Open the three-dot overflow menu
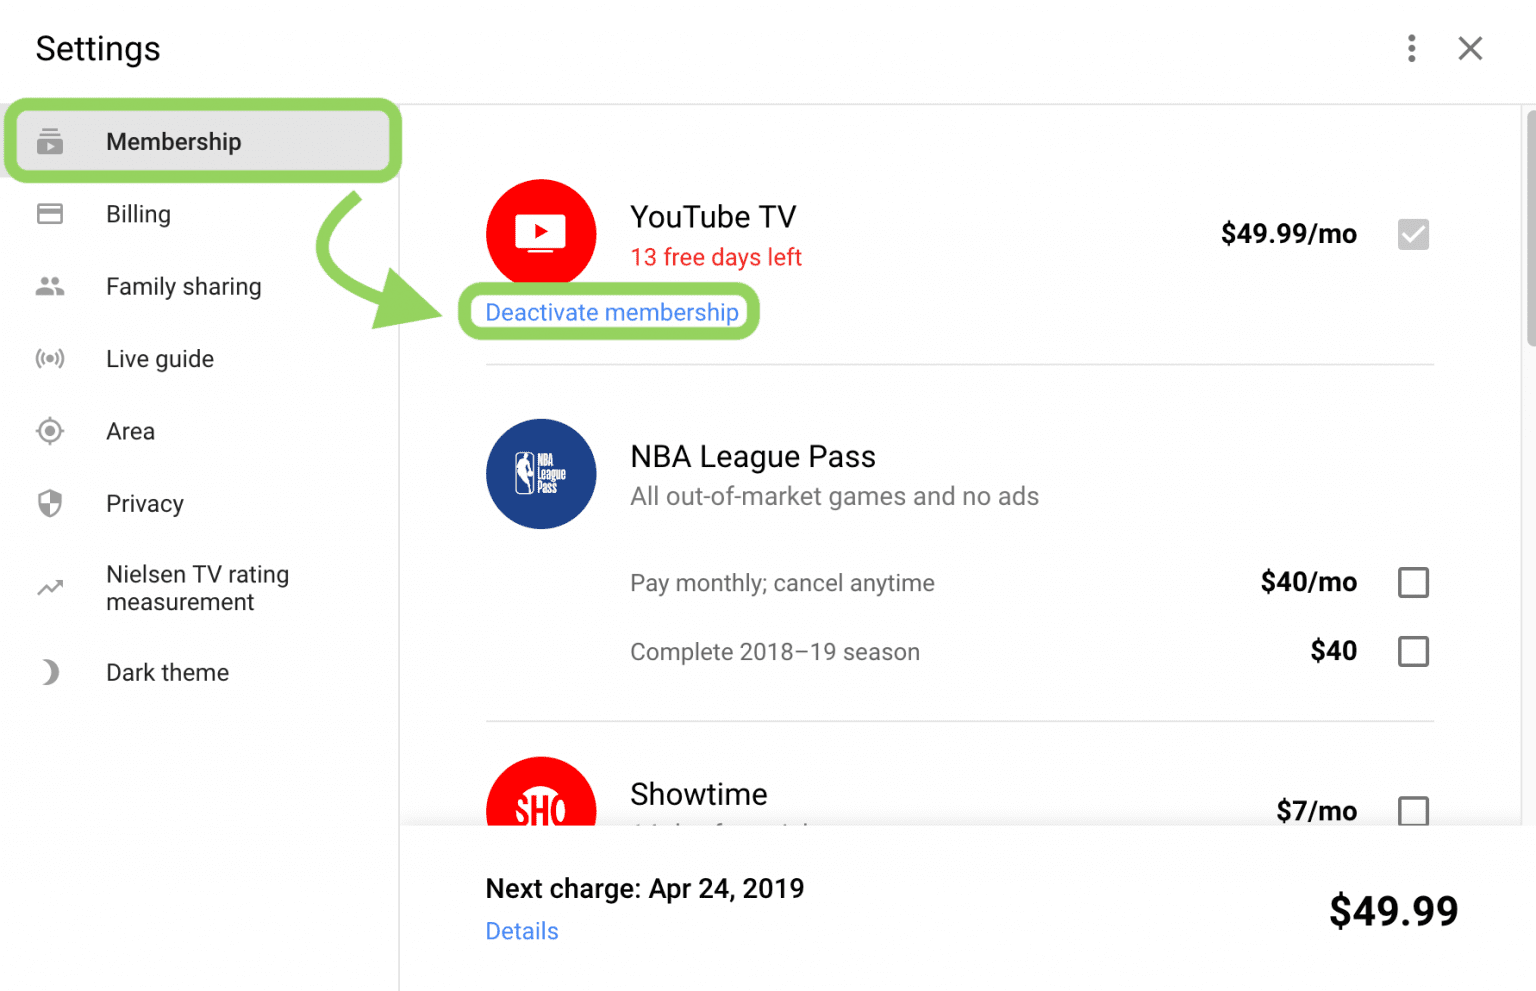1536x991 pixels. coord(1411,48)
